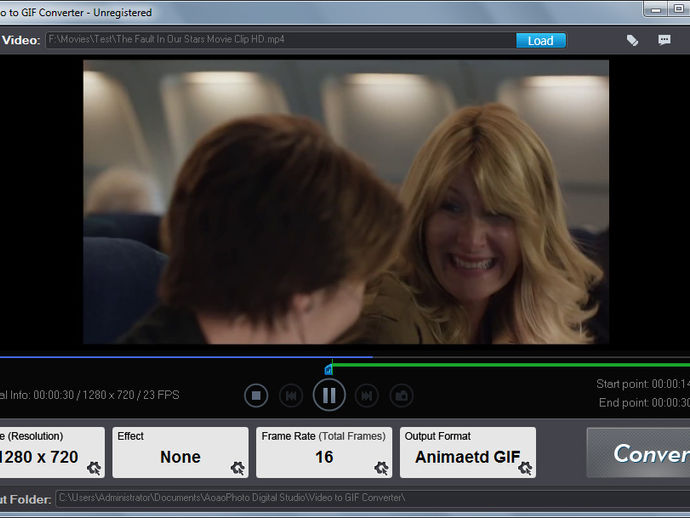690x518 pixels.
Task: Click the blue start point marker
Action: 328,369
